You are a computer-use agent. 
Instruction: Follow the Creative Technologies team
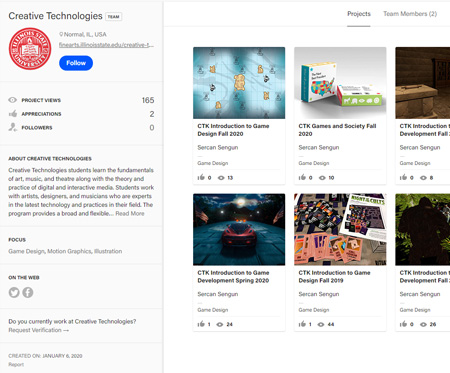click(76, 63)
